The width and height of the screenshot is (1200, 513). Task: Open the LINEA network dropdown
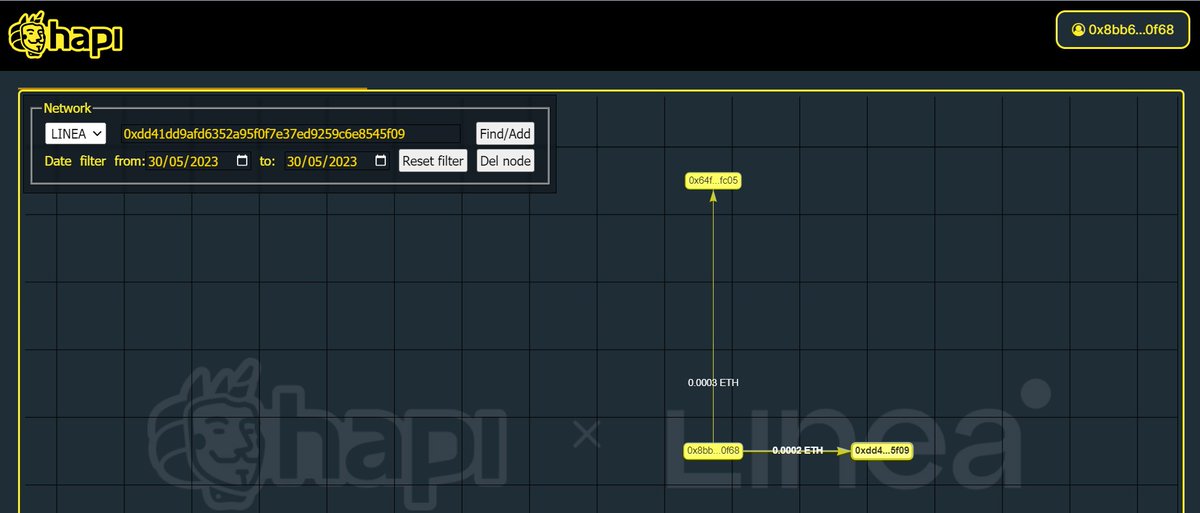pos(75,133)
